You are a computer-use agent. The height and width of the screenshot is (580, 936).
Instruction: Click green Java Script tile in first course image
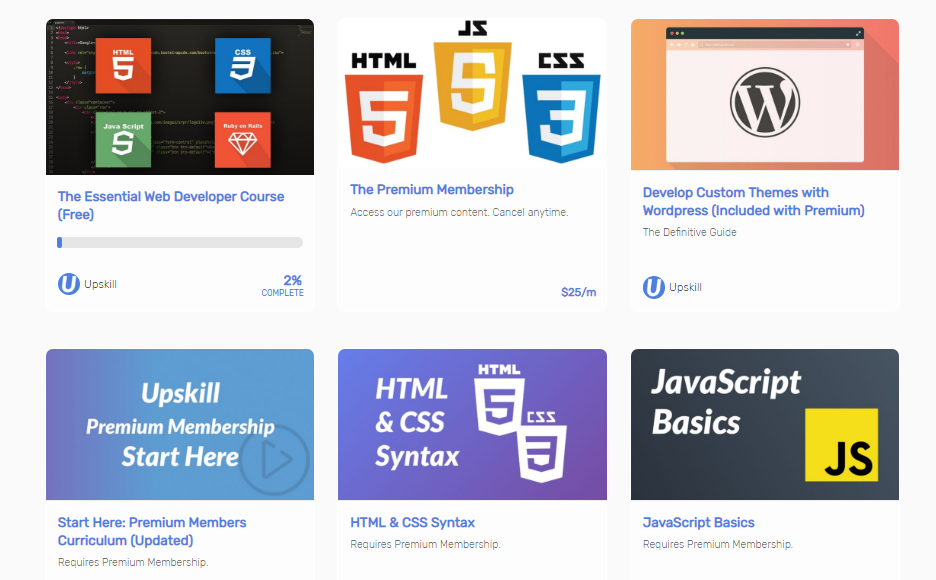tap(124, 140)
